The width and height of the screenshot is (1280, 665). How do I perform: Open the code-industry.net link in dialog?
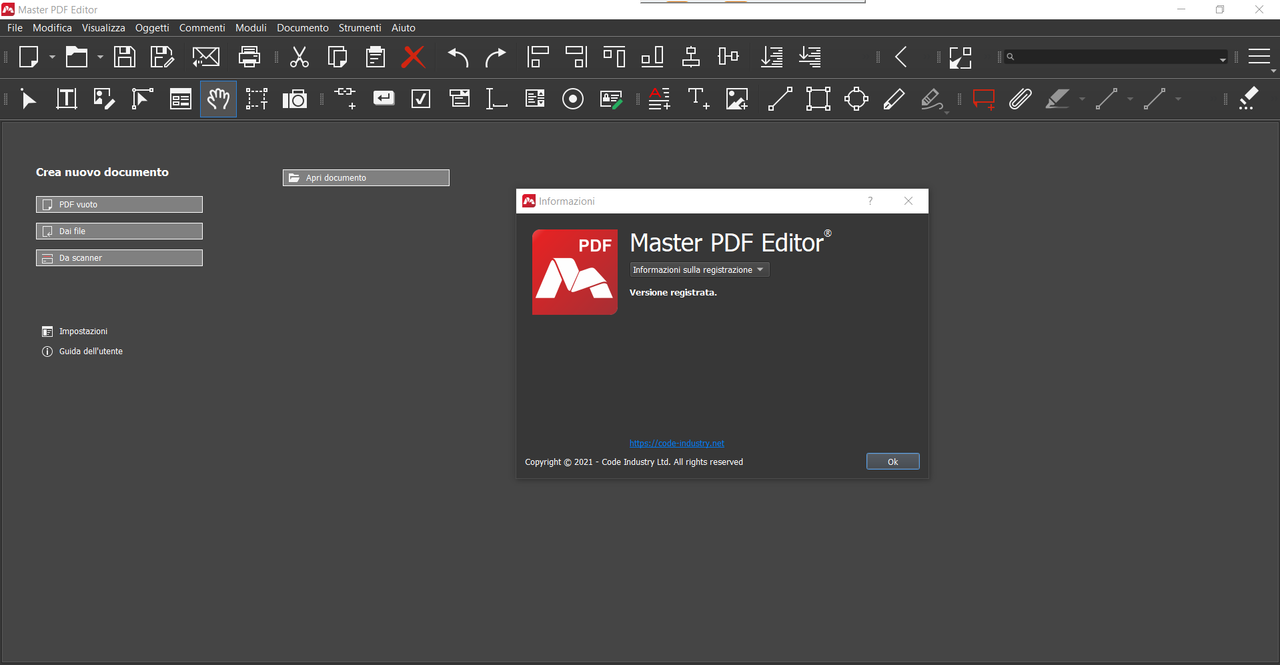pos(677,443)
